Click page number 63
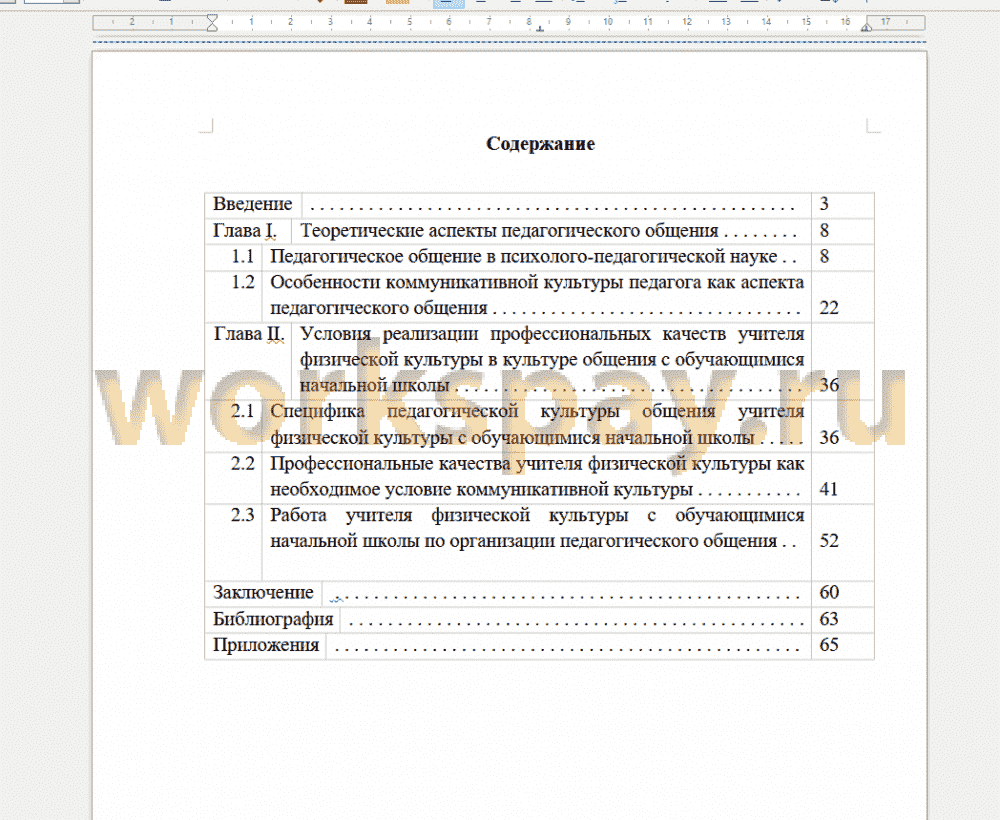The height and width of the screenshot is (820, 1000). point(828,619)
